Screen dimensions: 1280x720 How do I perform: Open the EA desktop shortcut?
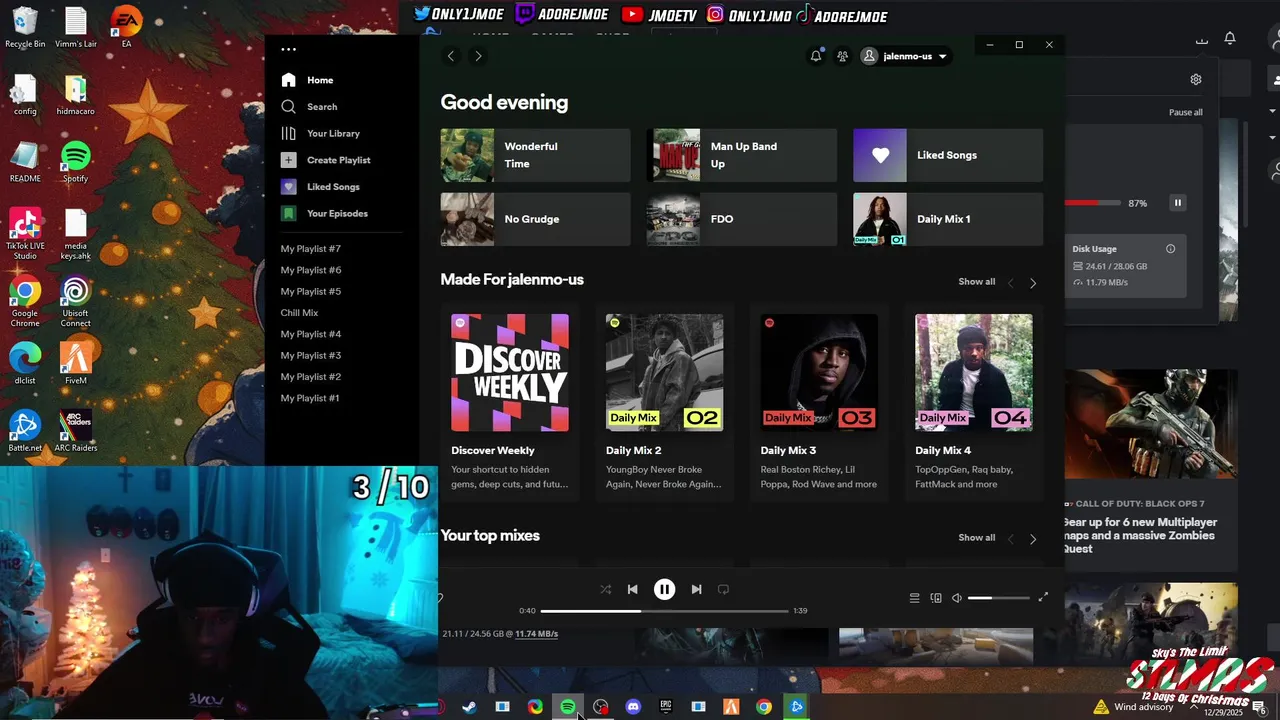126,28
